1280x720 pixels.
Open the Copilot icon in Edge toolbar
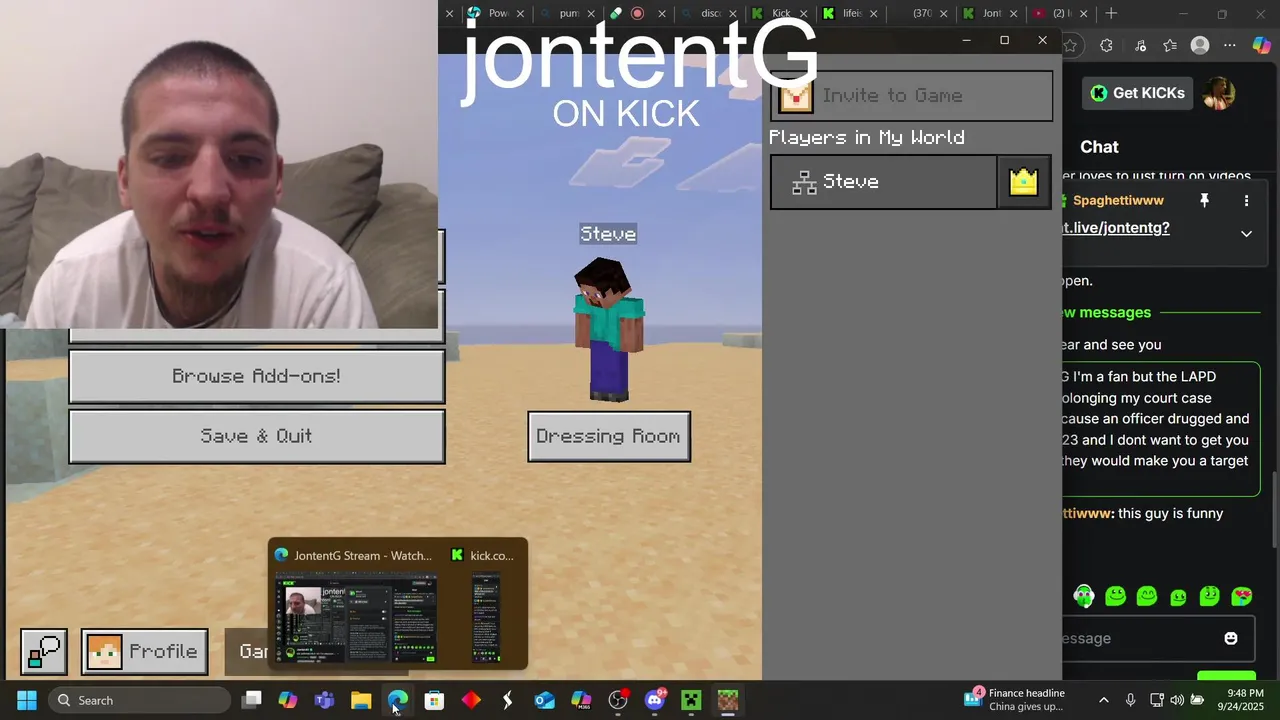coord(1261,45)
